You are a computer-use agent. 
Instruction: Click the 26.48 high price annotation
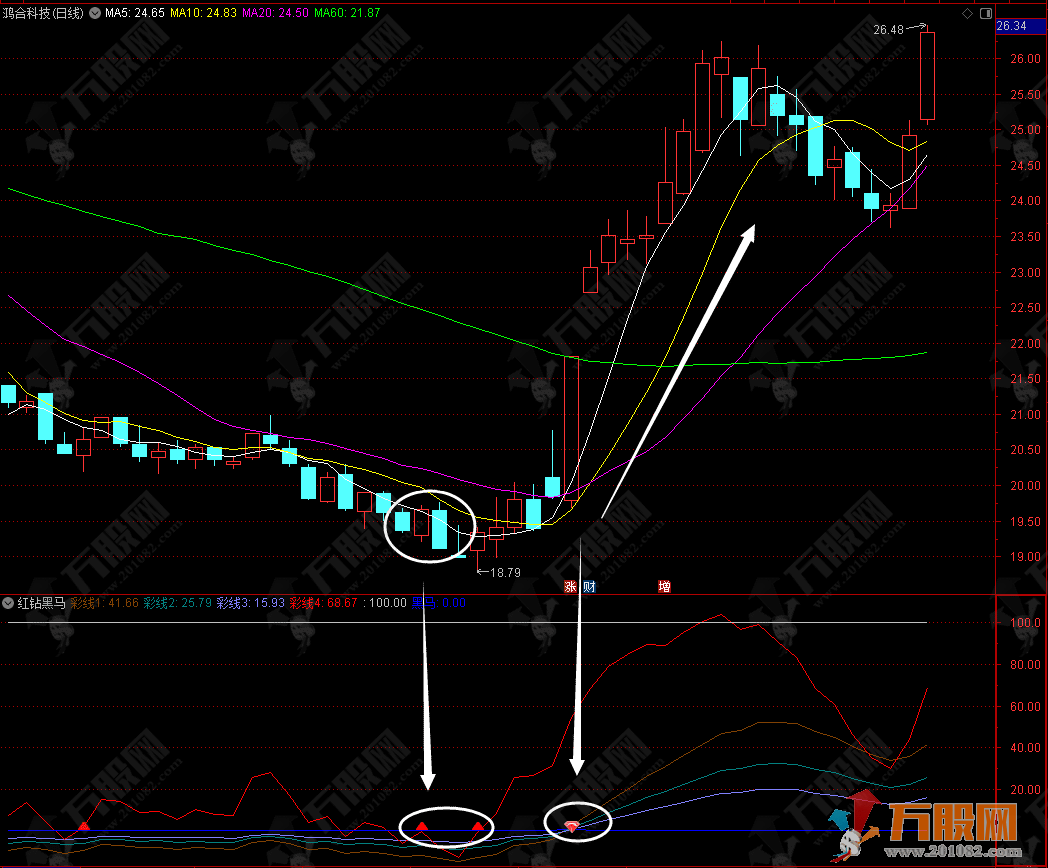click(888, 29)
